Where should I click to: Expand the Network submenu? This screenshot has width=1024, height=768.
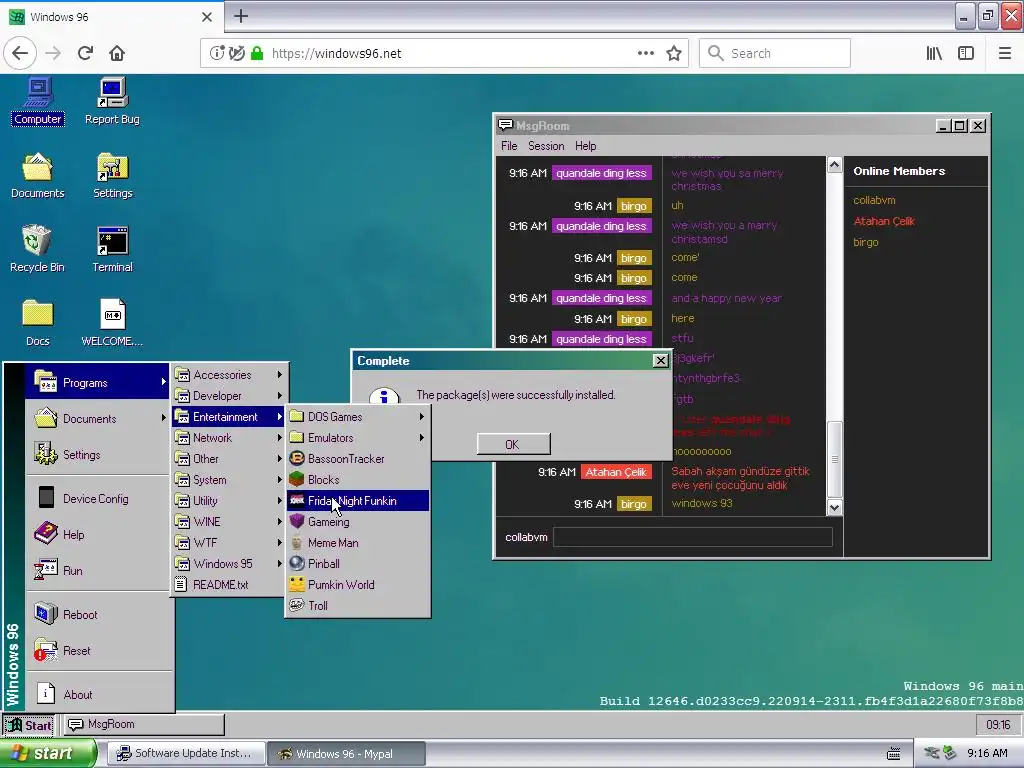[x=229, y=438]
